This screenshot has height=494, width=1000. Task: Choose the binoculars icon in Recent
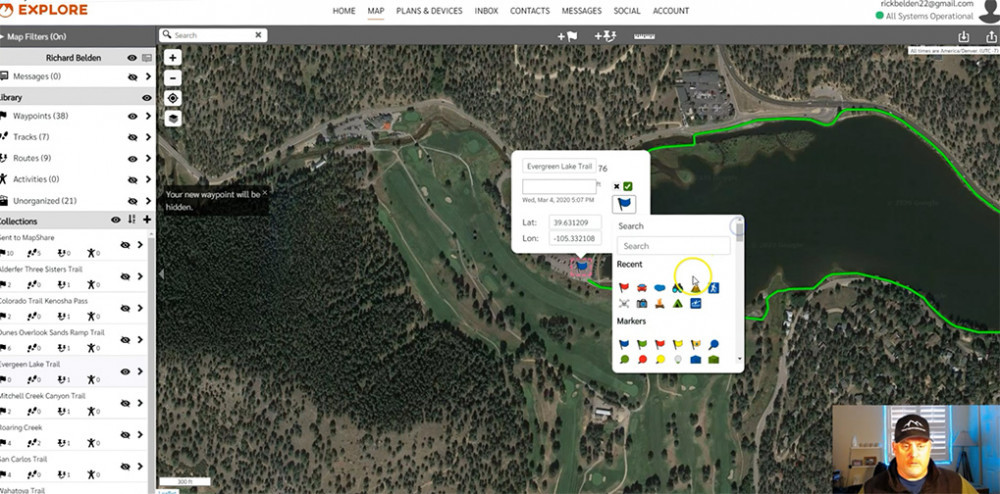point(677,287)
